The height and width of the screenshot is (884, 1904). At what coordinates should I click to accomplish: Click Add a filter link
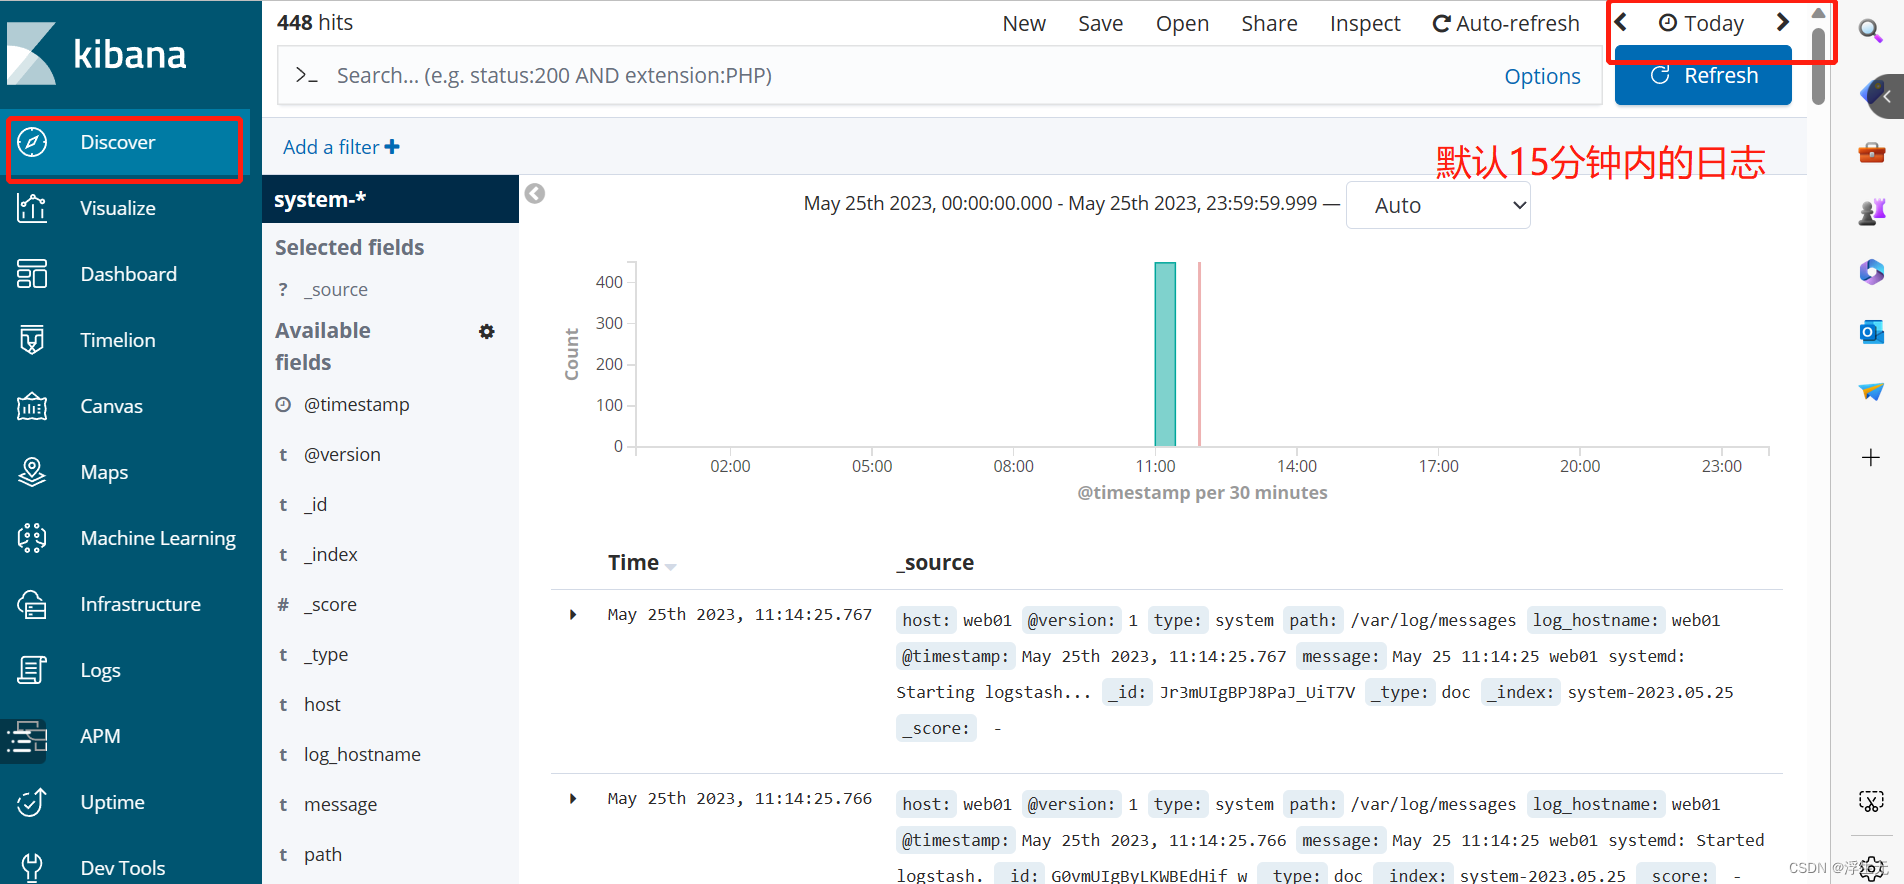click(341, 147)
